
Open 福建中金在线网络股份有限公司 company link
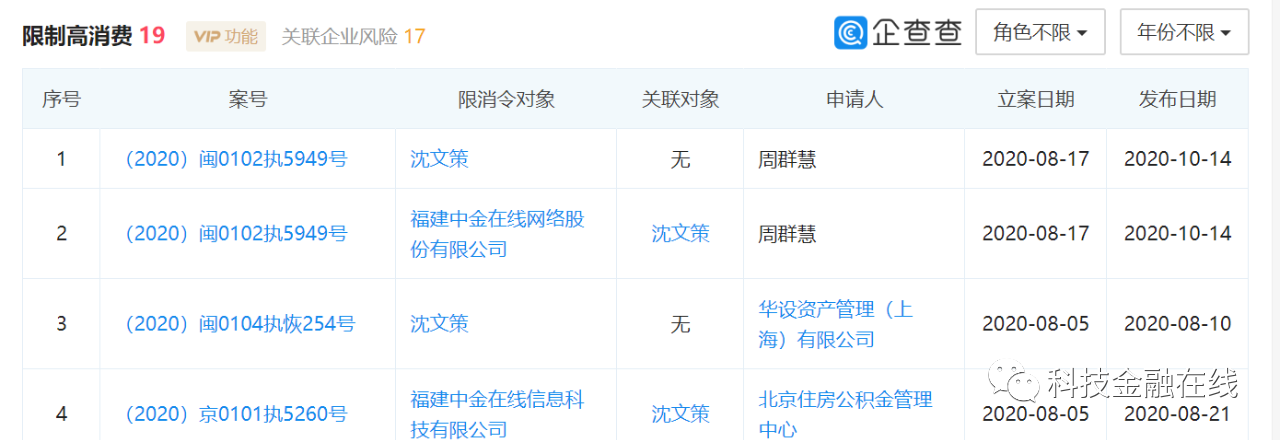(x=497, y=233)
